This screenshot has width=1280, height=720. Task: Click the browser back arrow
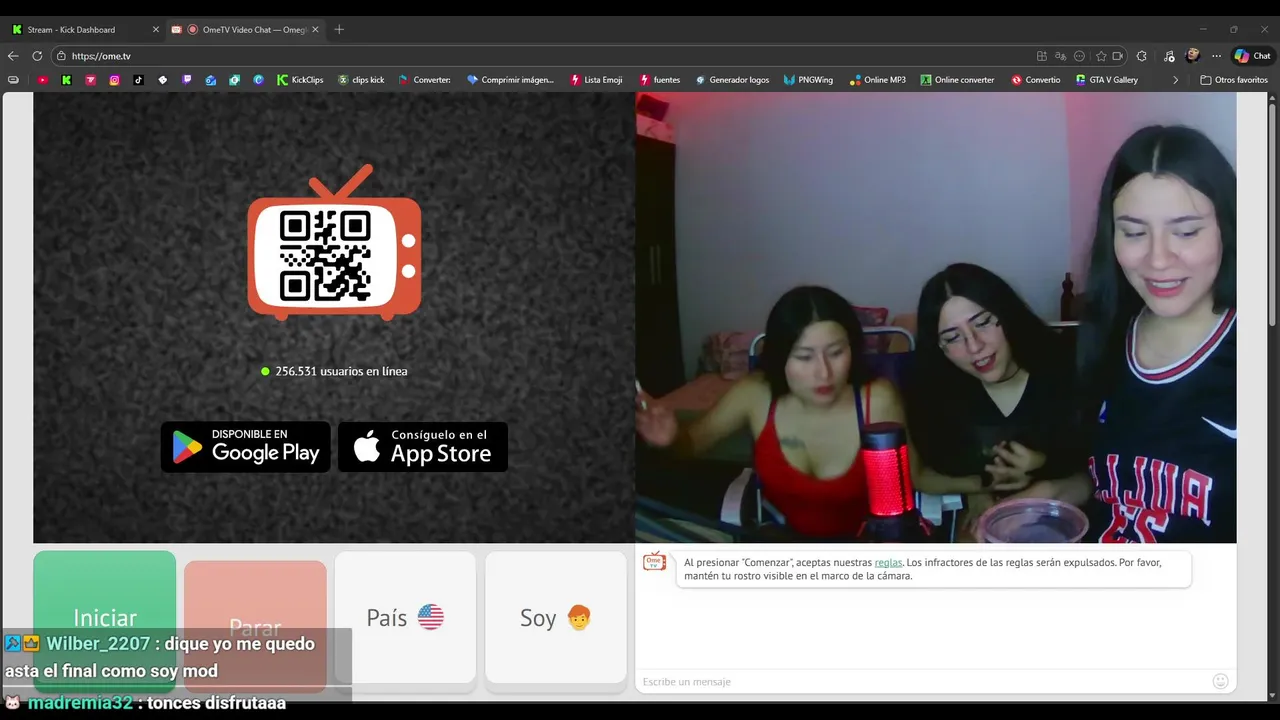click(13, 56)
